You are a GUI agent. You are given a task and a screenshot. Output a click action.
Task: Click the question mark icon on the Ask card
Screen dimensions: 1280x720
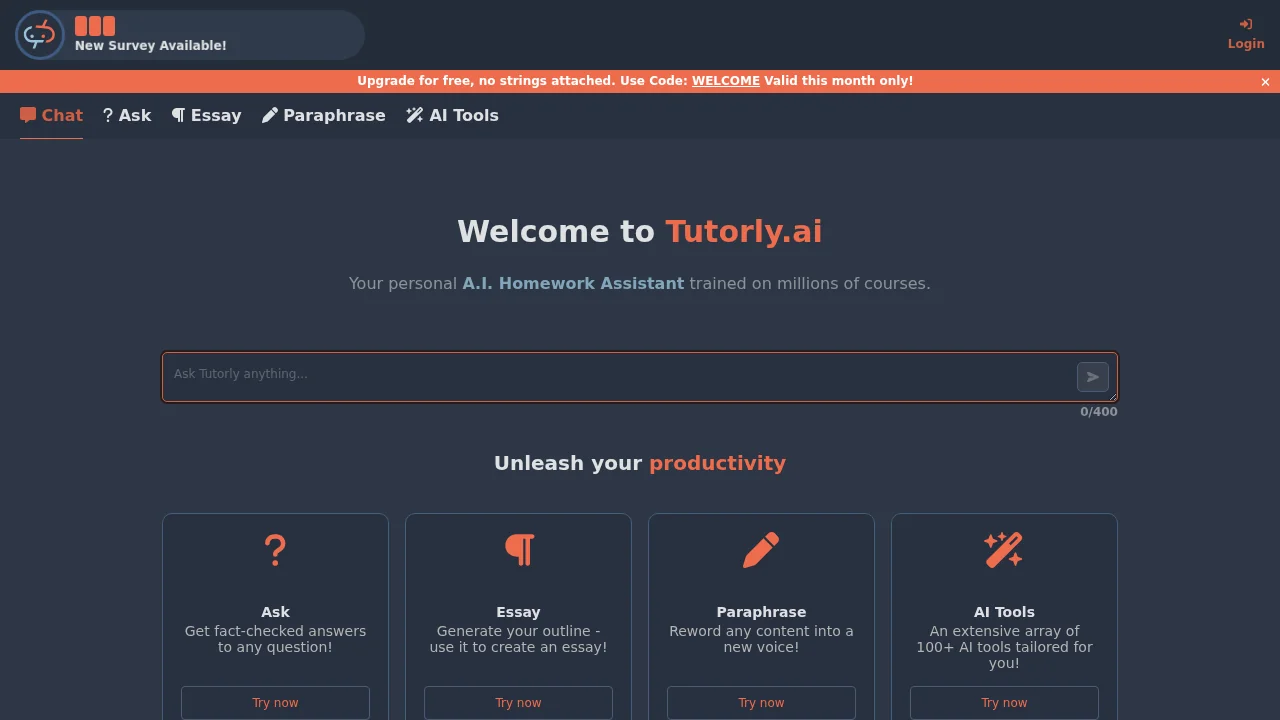pyautogui.click(x=275, y=550)
